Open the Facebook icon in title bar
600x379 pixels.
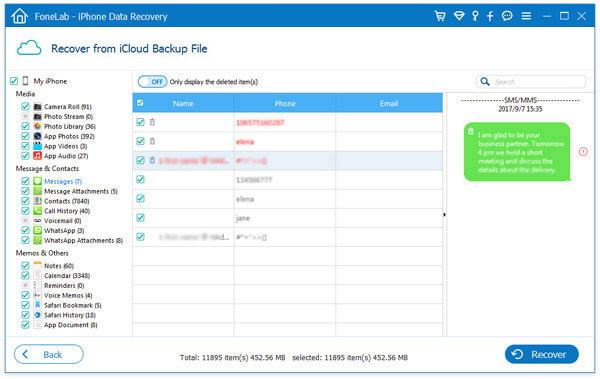point(490,16)
